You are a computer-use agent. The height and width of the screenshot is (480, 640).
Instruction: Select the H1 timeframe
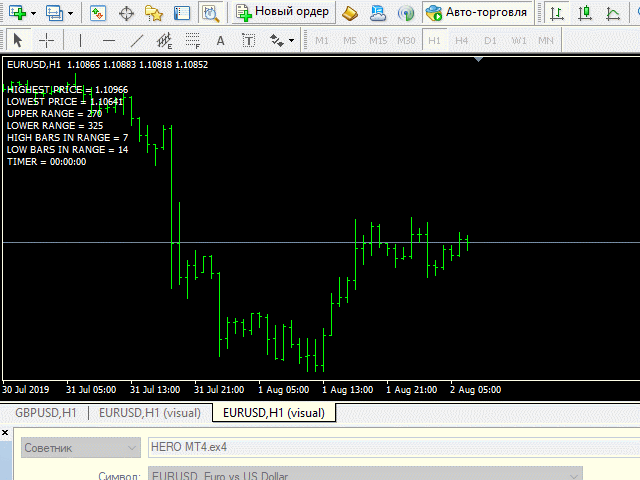click(434, 40)
